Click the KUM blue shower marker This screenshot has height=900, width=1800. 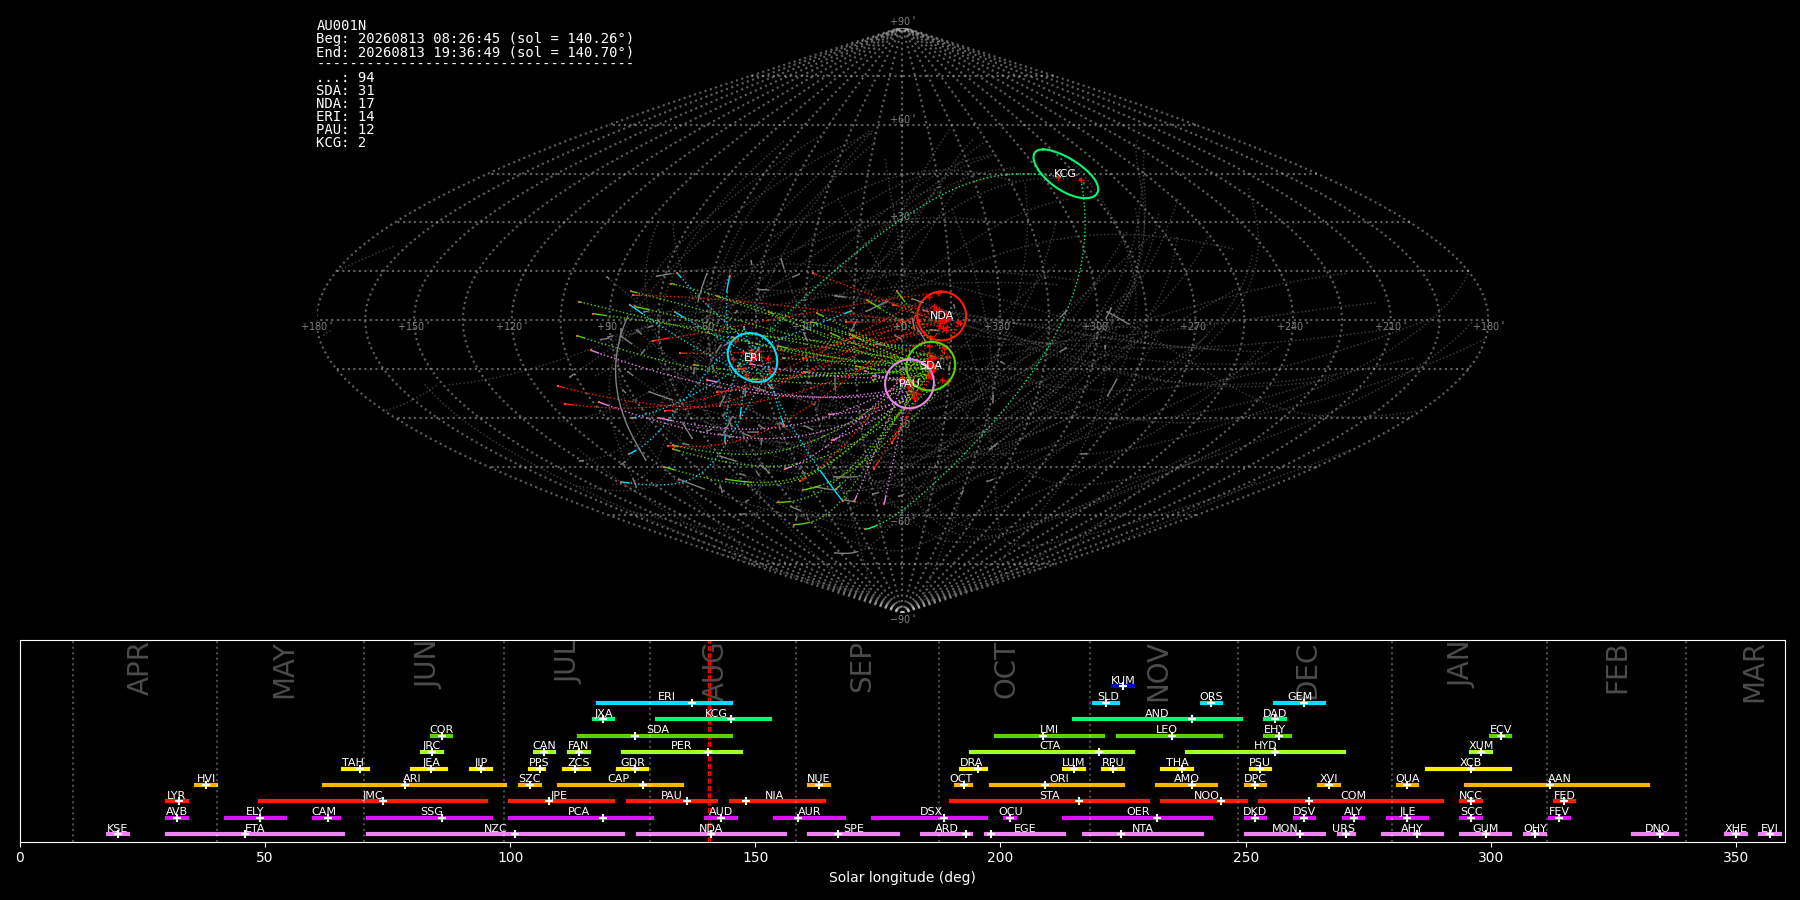(1123, 686)
